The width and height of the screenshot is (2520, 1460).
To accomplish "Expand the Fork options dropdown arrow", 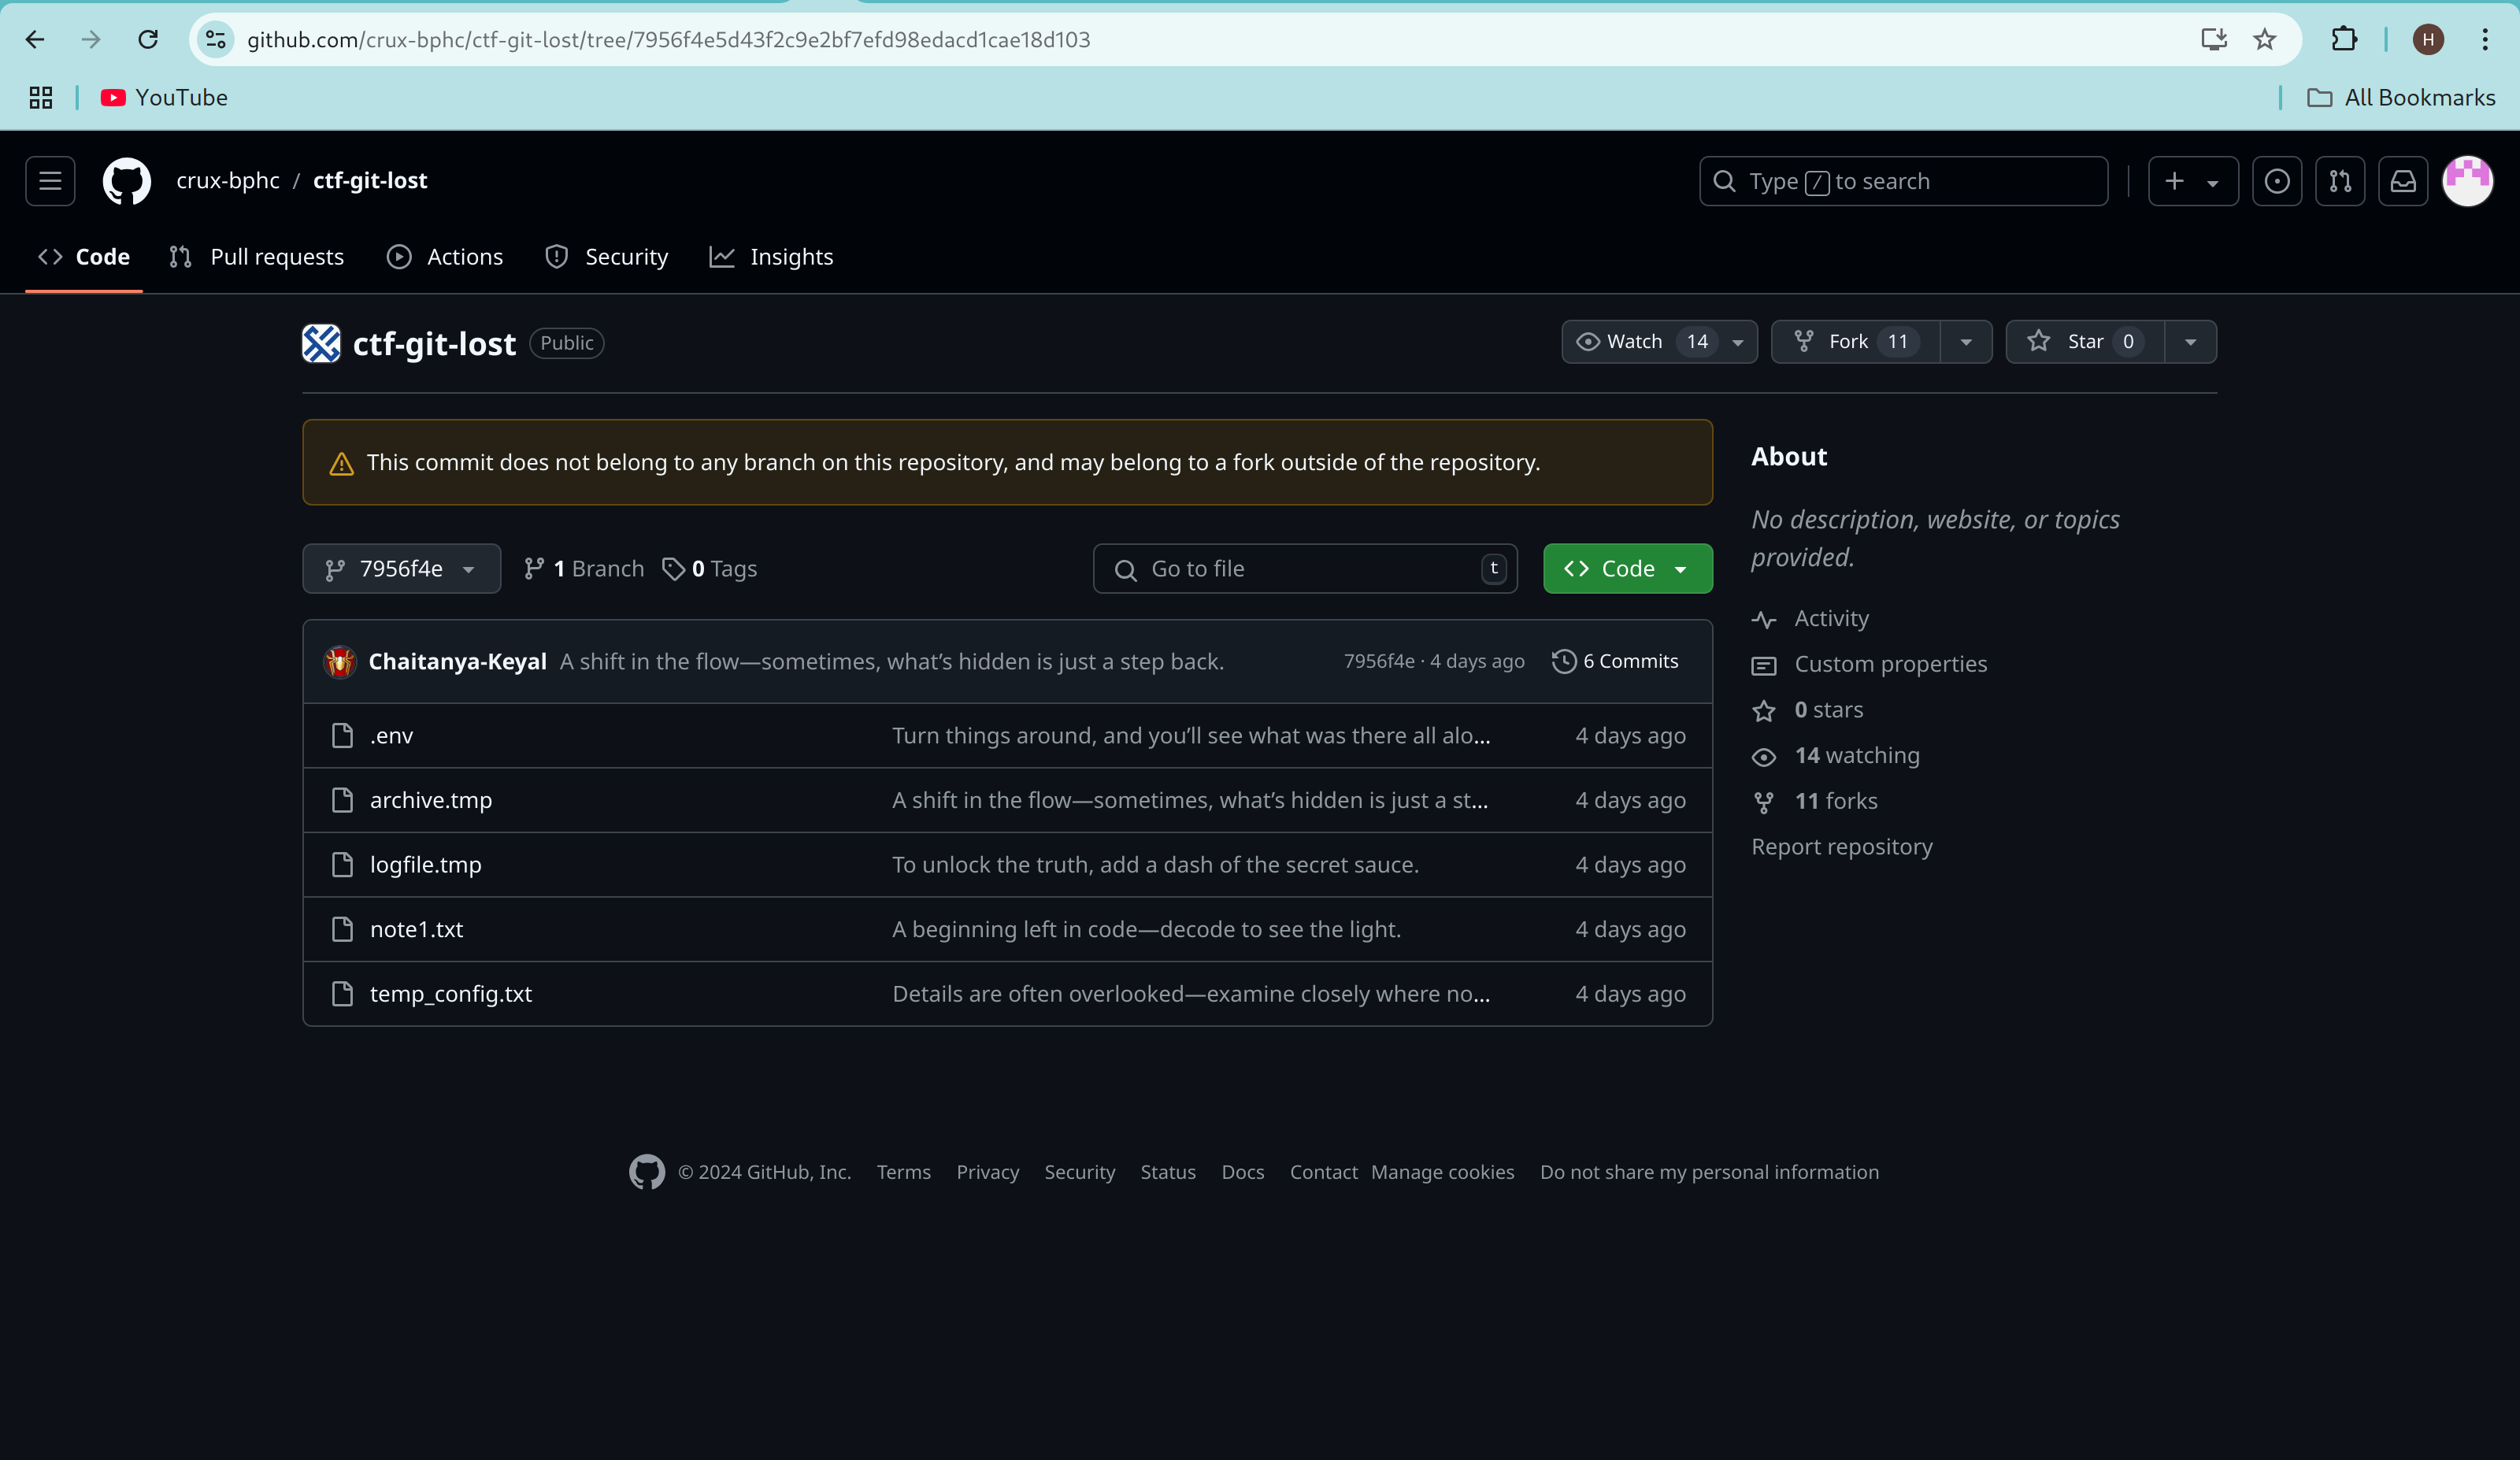I will tap(1966, 342).
